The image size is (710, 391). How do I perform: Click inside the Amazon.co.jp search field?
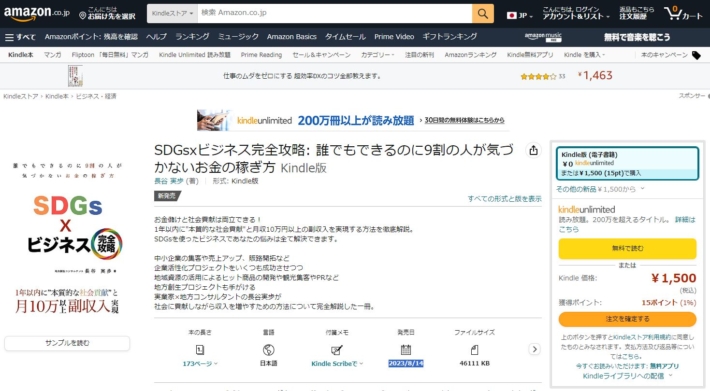tap(335, 14)
